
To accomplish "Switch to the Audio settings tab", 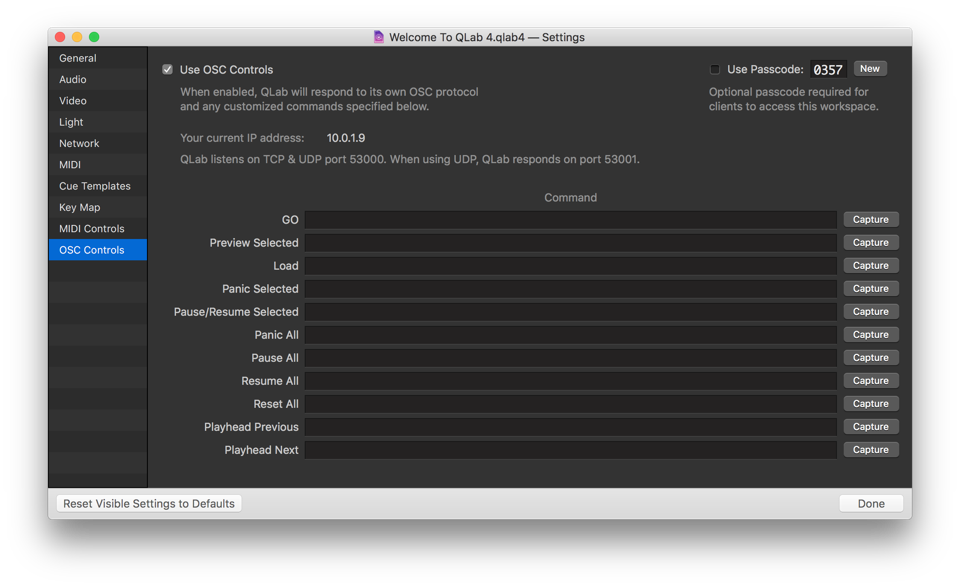I will click(x=73, y=79).
